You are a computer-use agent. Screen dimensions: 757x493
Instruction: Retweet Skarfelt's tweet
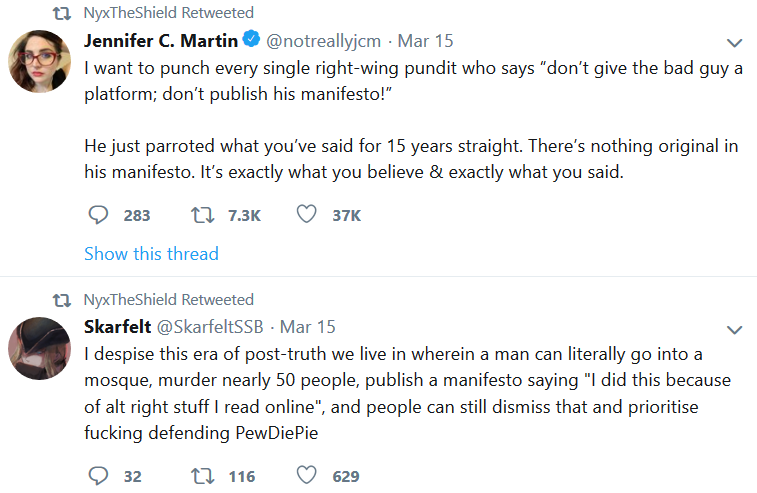[202, 476]
